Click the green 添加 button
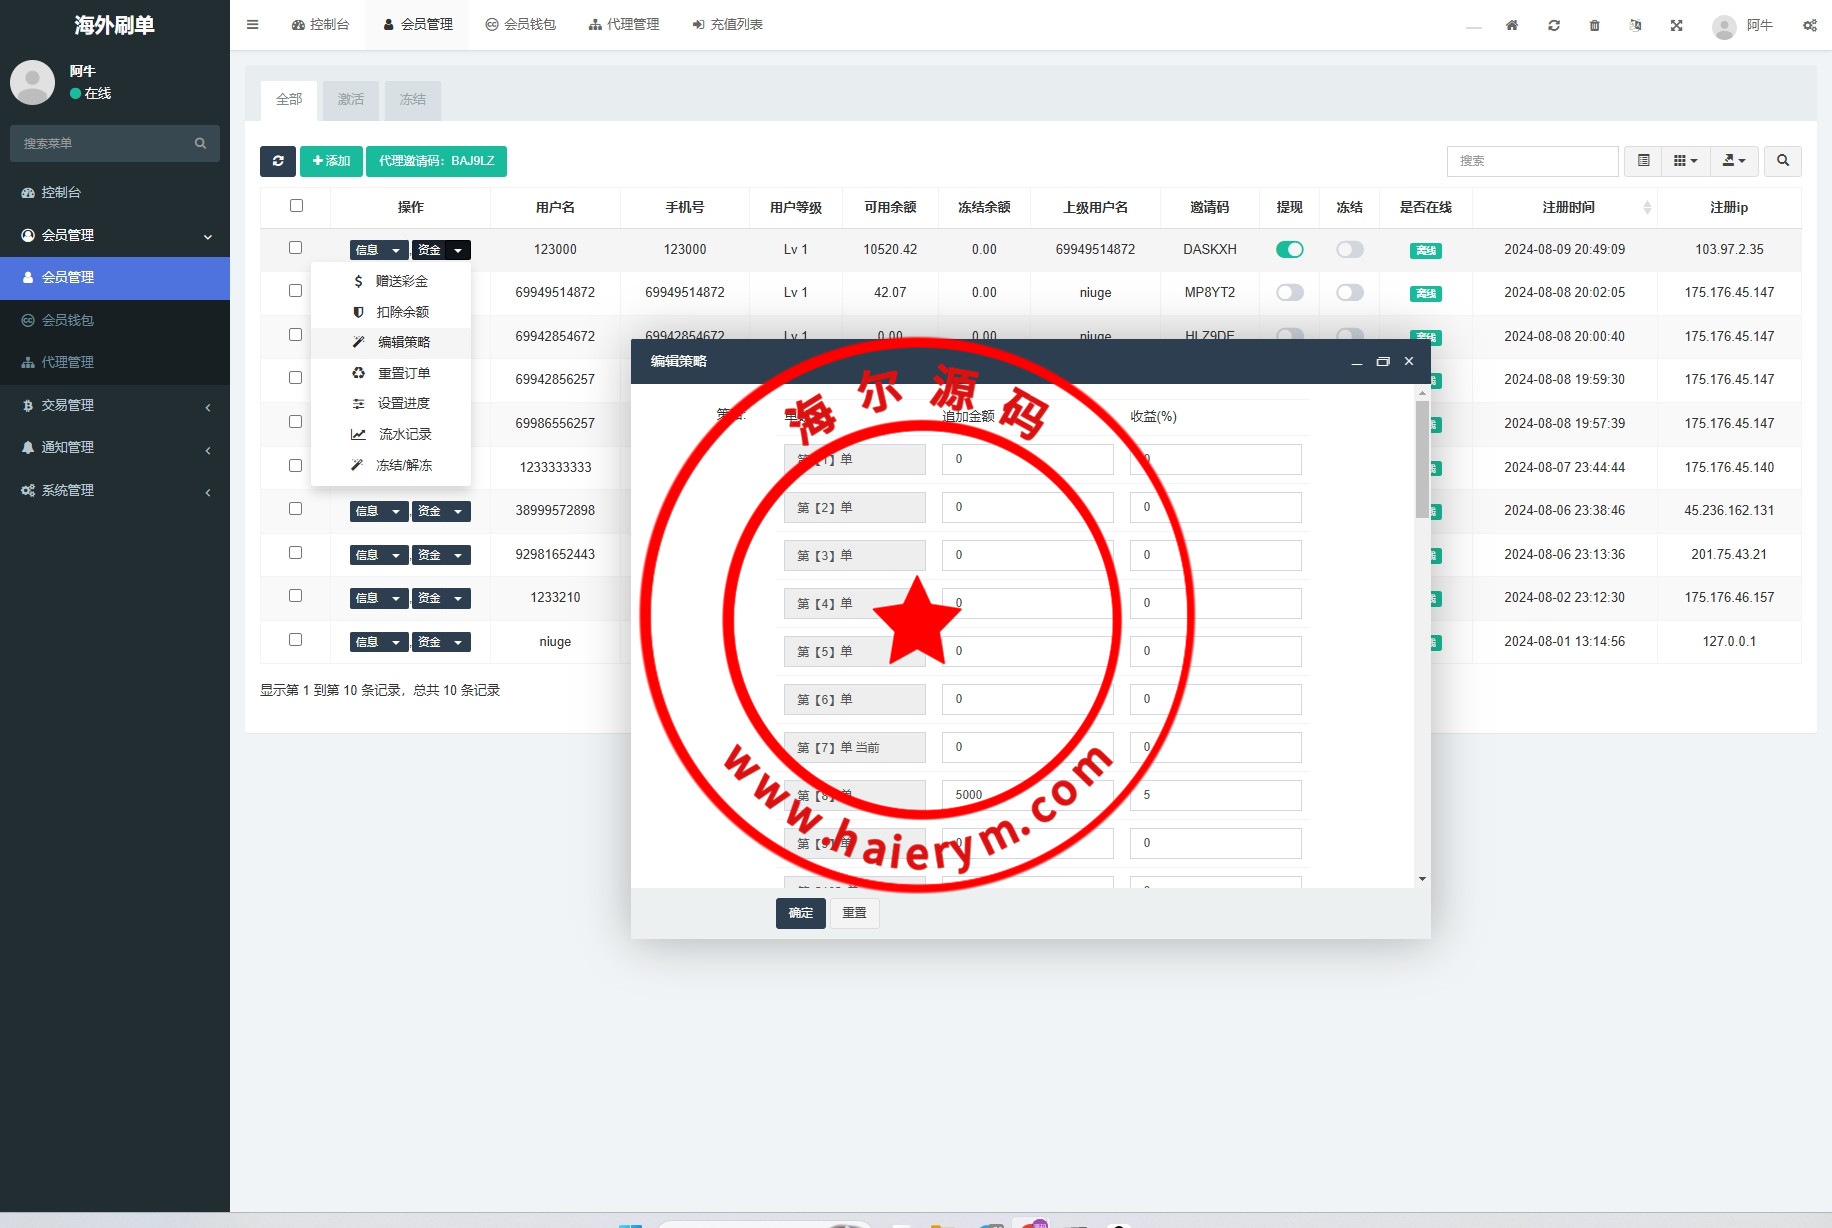 331,161
